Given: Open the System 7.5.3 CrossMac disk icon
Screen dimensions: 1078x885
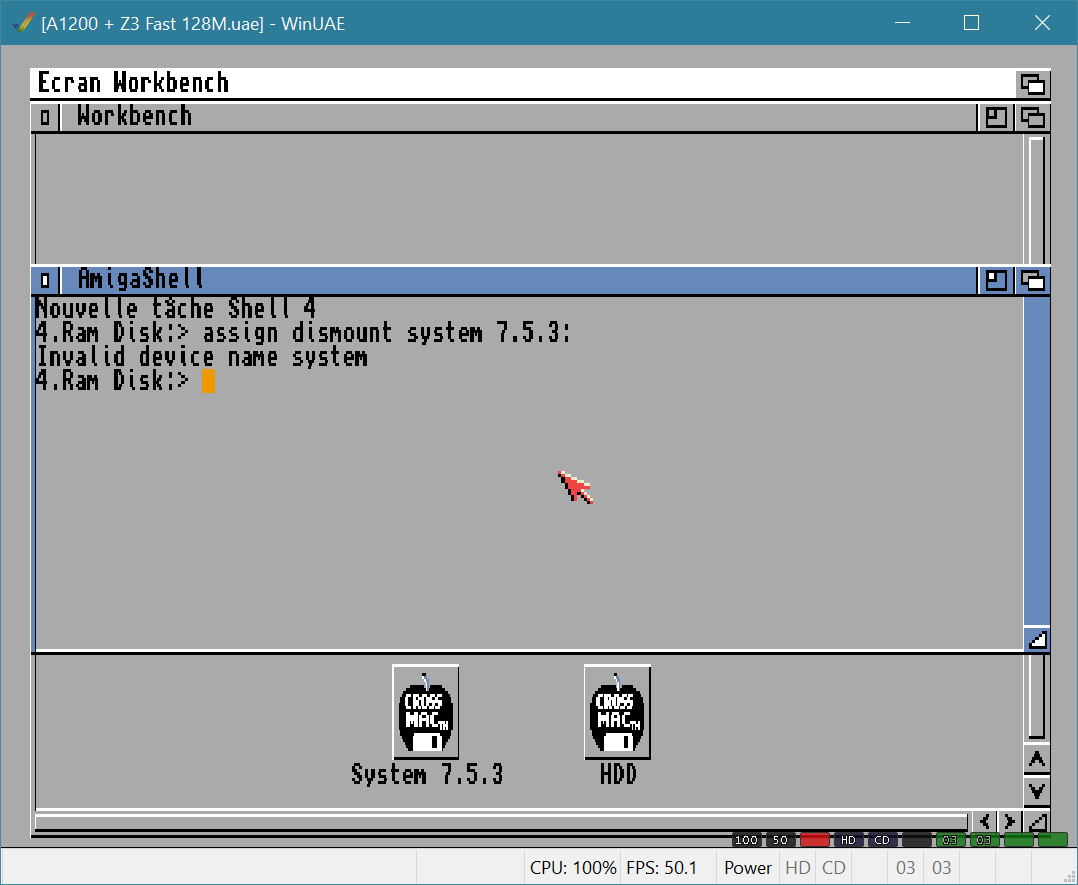Looking at the screenshot, I should click(x=425, y=712).
